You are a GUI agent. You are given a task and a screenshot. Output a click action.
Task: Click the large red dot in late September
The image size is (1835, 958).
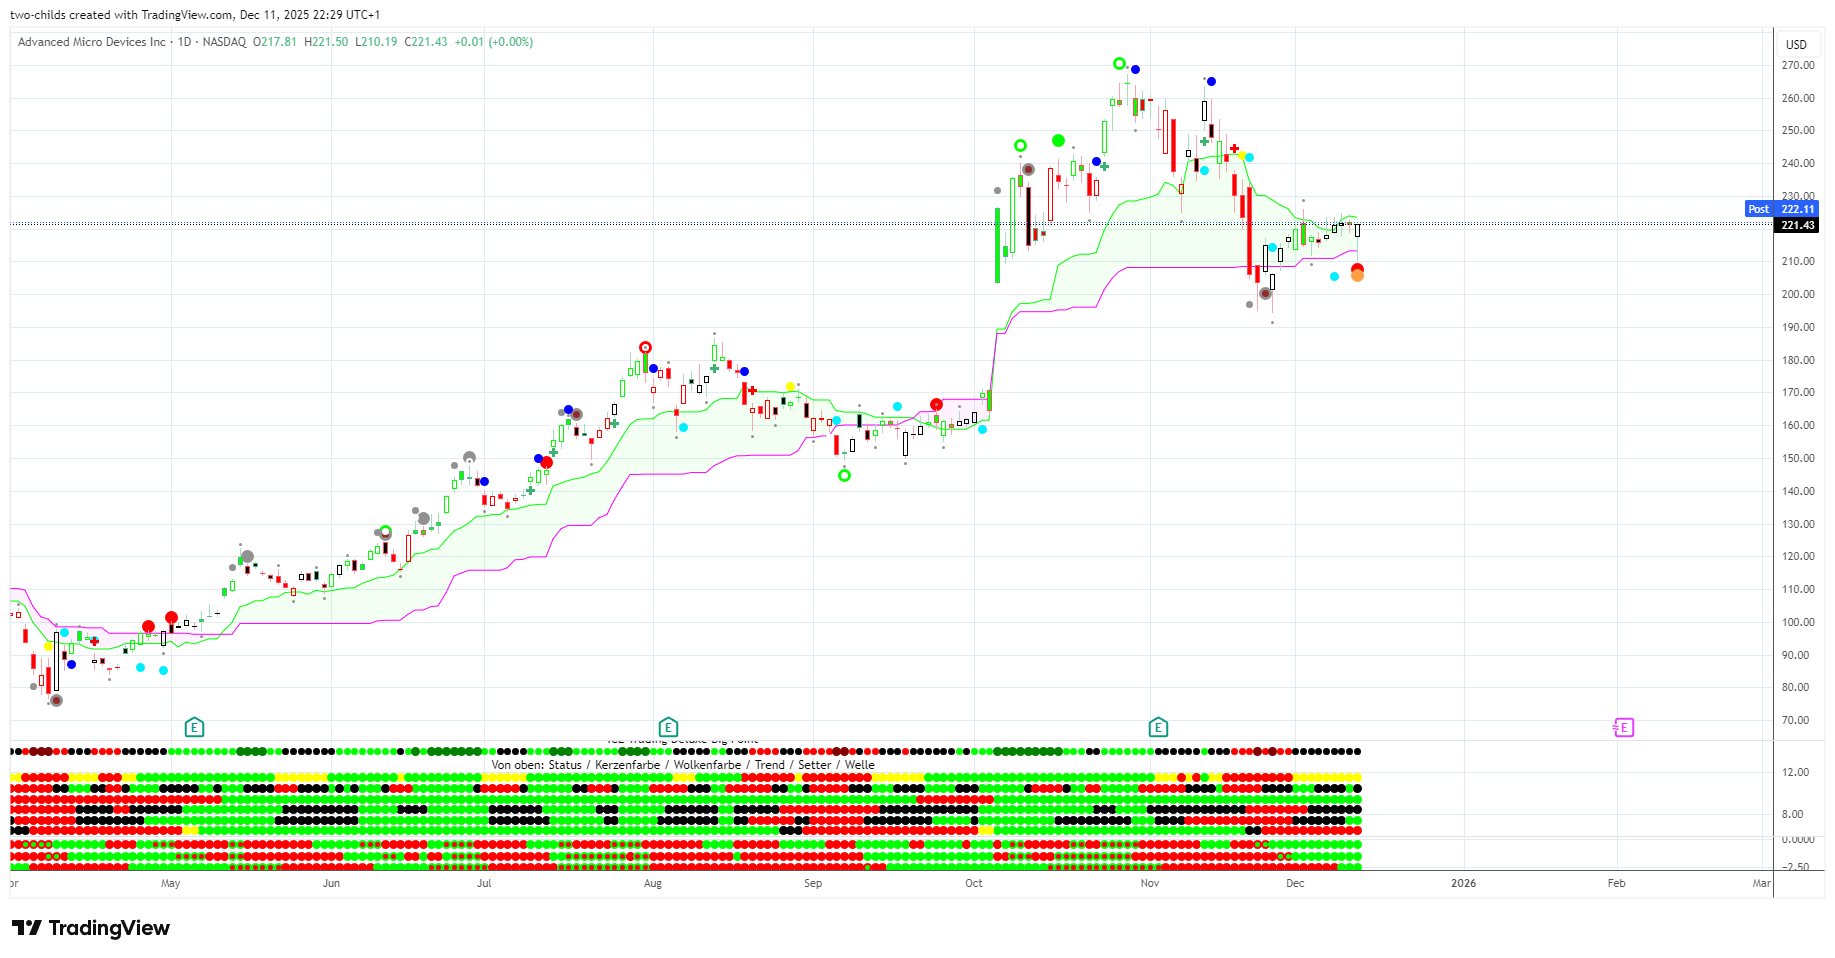[x=936, y=405]
